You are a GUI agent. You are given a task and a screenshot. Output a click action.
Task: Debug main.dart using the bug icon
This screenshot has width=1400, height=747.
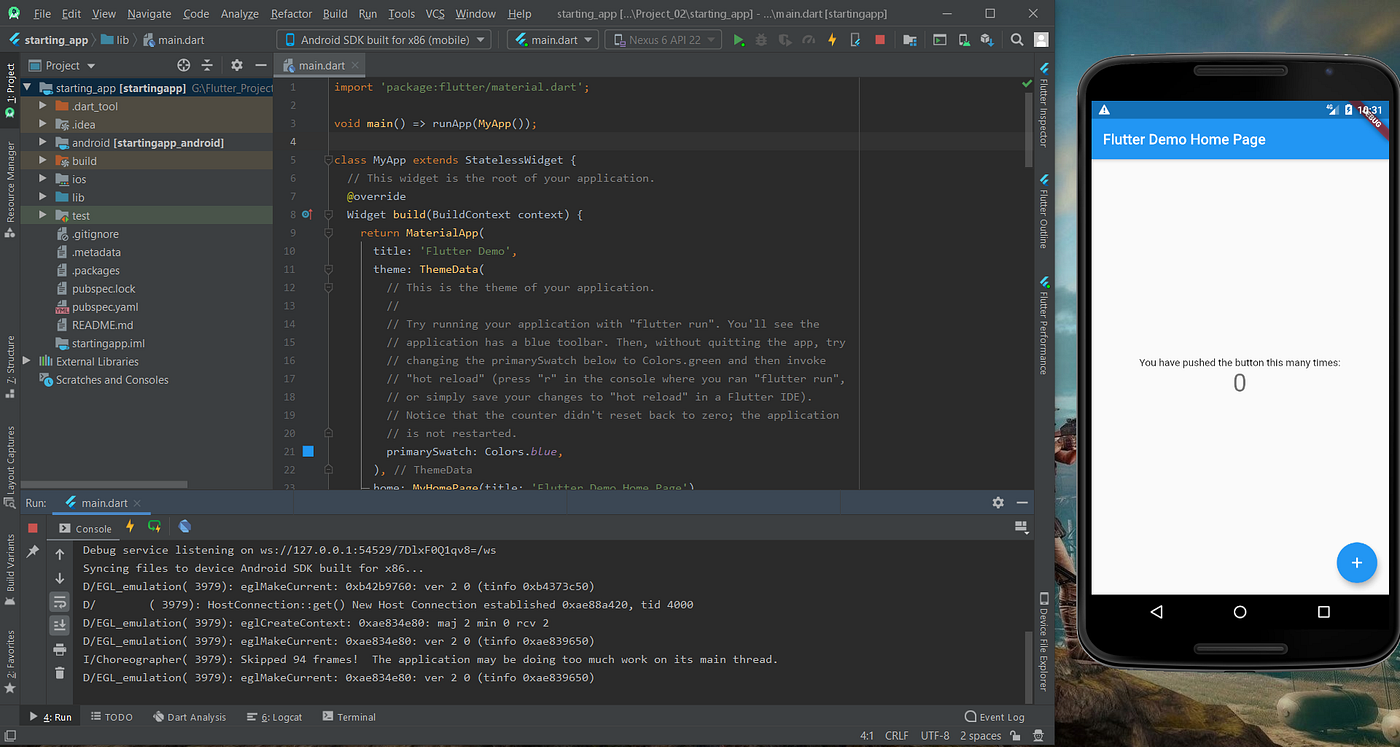click(761, 39)
